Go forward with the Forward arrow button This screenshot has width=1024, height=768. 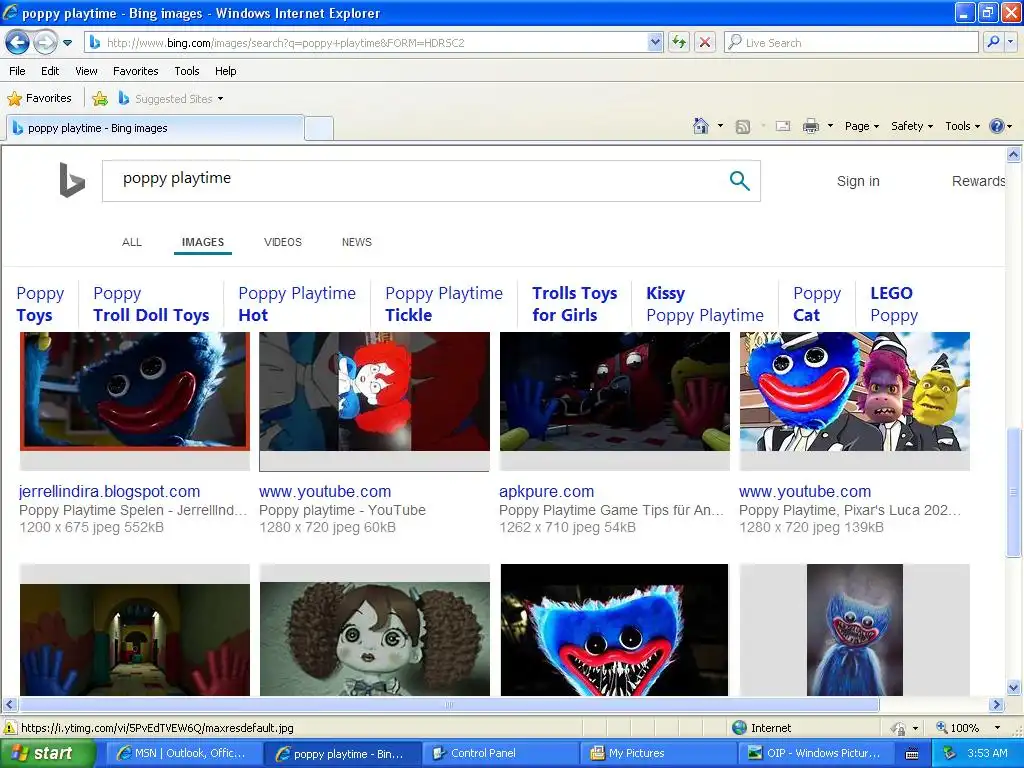click(45, 43)
